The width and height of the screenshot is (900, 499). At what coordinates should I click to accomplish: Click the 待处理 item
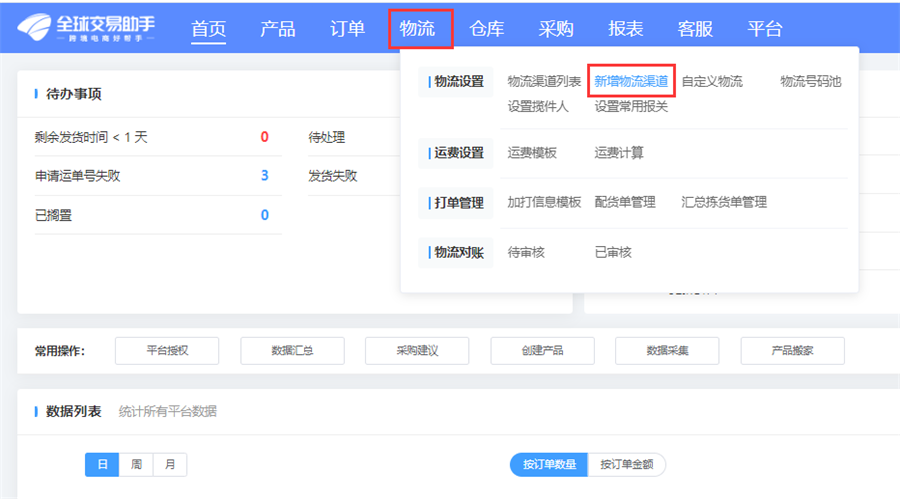pyautogui.click(x=327, y=137)
